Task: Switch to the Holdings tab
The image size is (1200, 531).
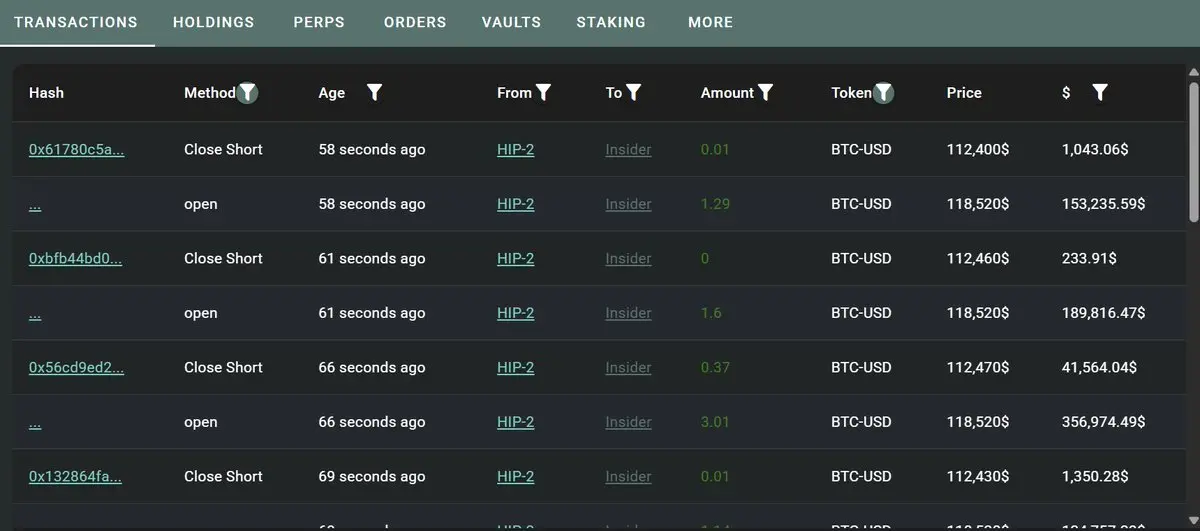Action: (x=213, y=22)
